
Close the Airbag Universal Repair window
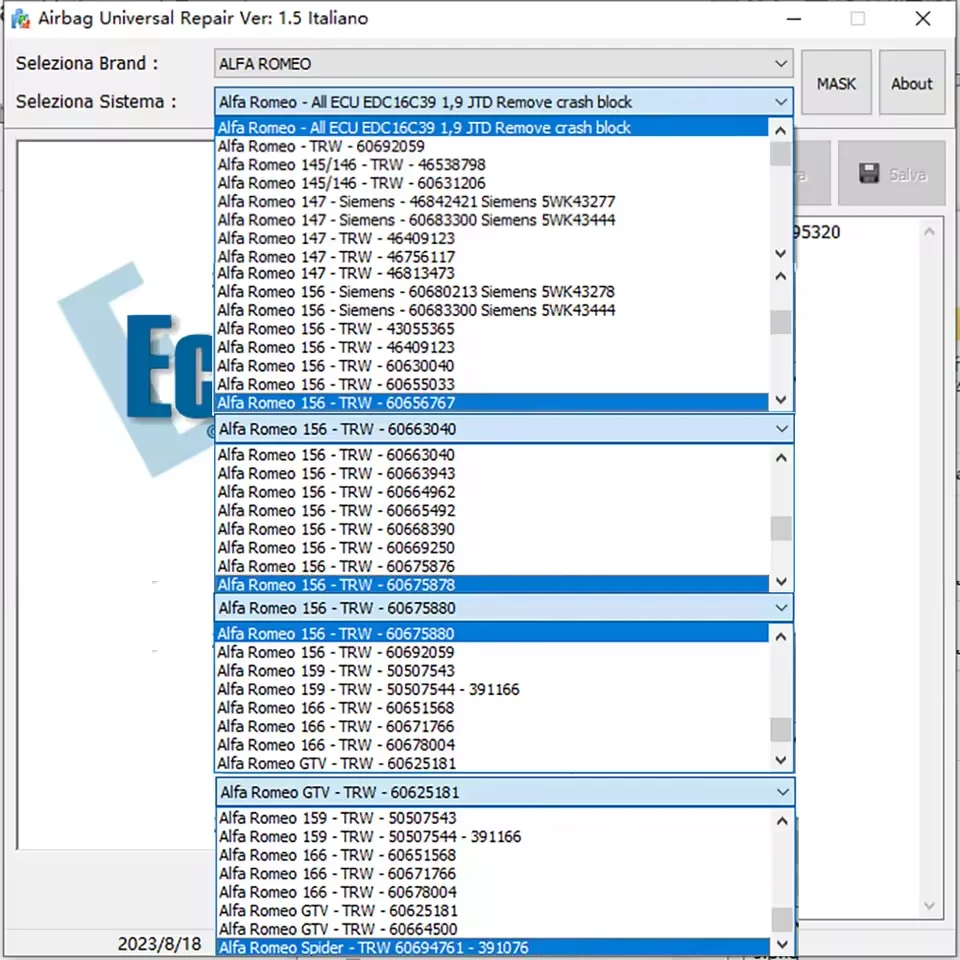click(x=923, y=19)
